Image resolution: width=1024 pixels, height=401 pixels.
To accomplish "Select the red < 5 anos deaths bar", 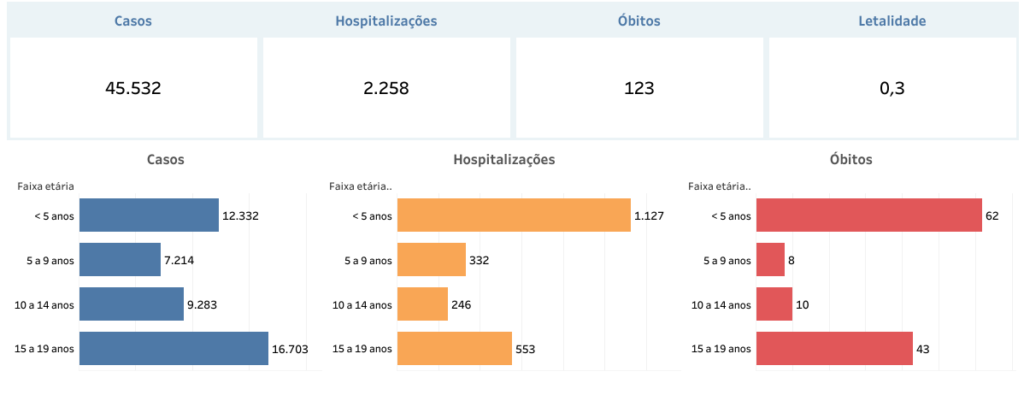I will pyautogui.click(x=869, y=215).
